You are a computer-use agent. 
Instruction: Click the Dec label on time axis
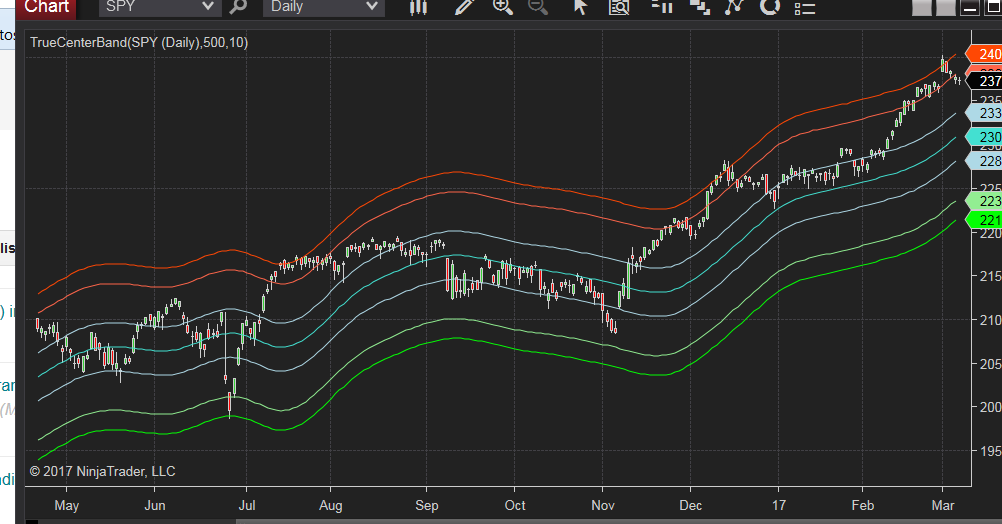click(x=691, y=505)
